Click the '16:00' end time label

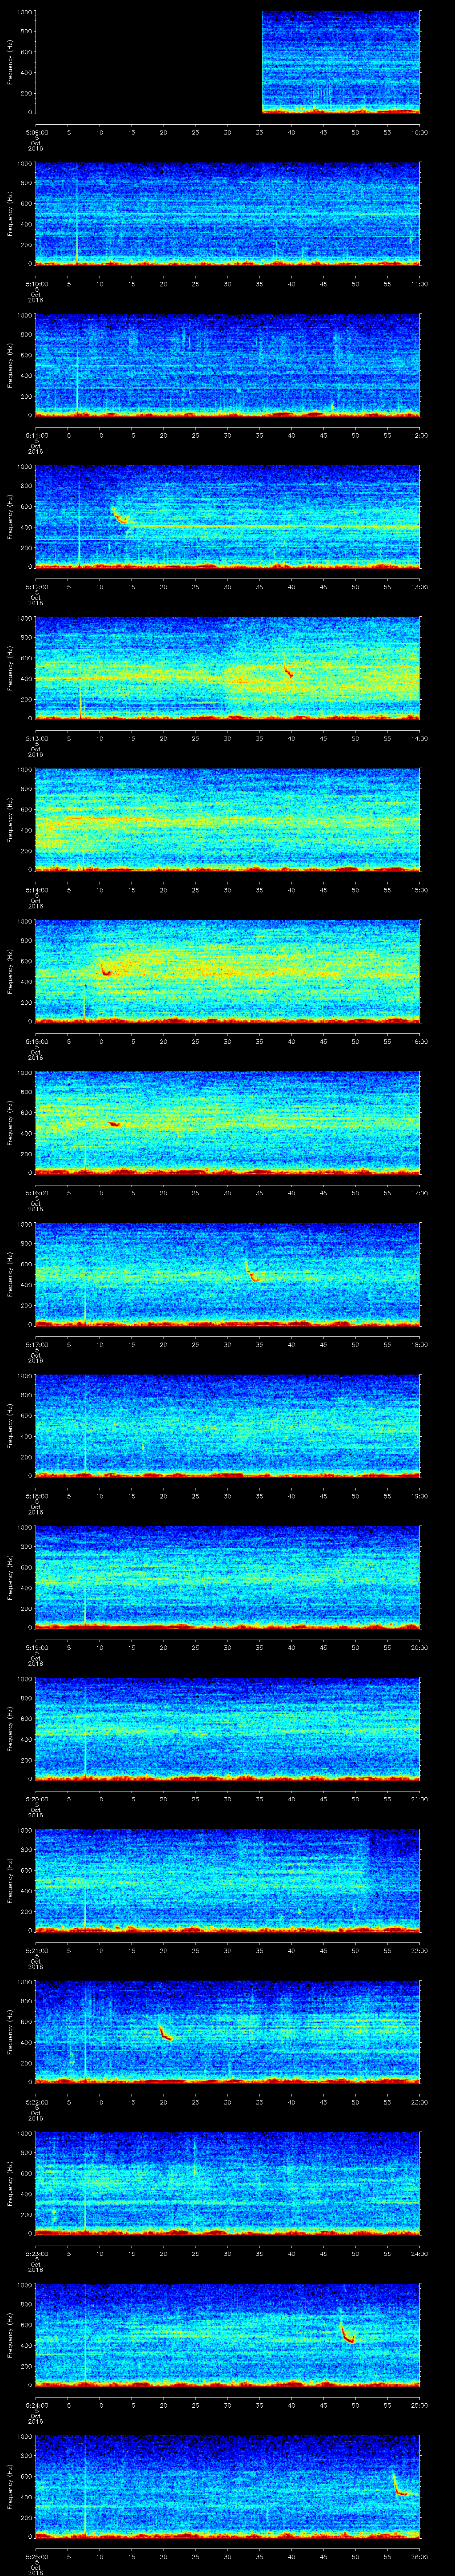[x=419, y=1041]
